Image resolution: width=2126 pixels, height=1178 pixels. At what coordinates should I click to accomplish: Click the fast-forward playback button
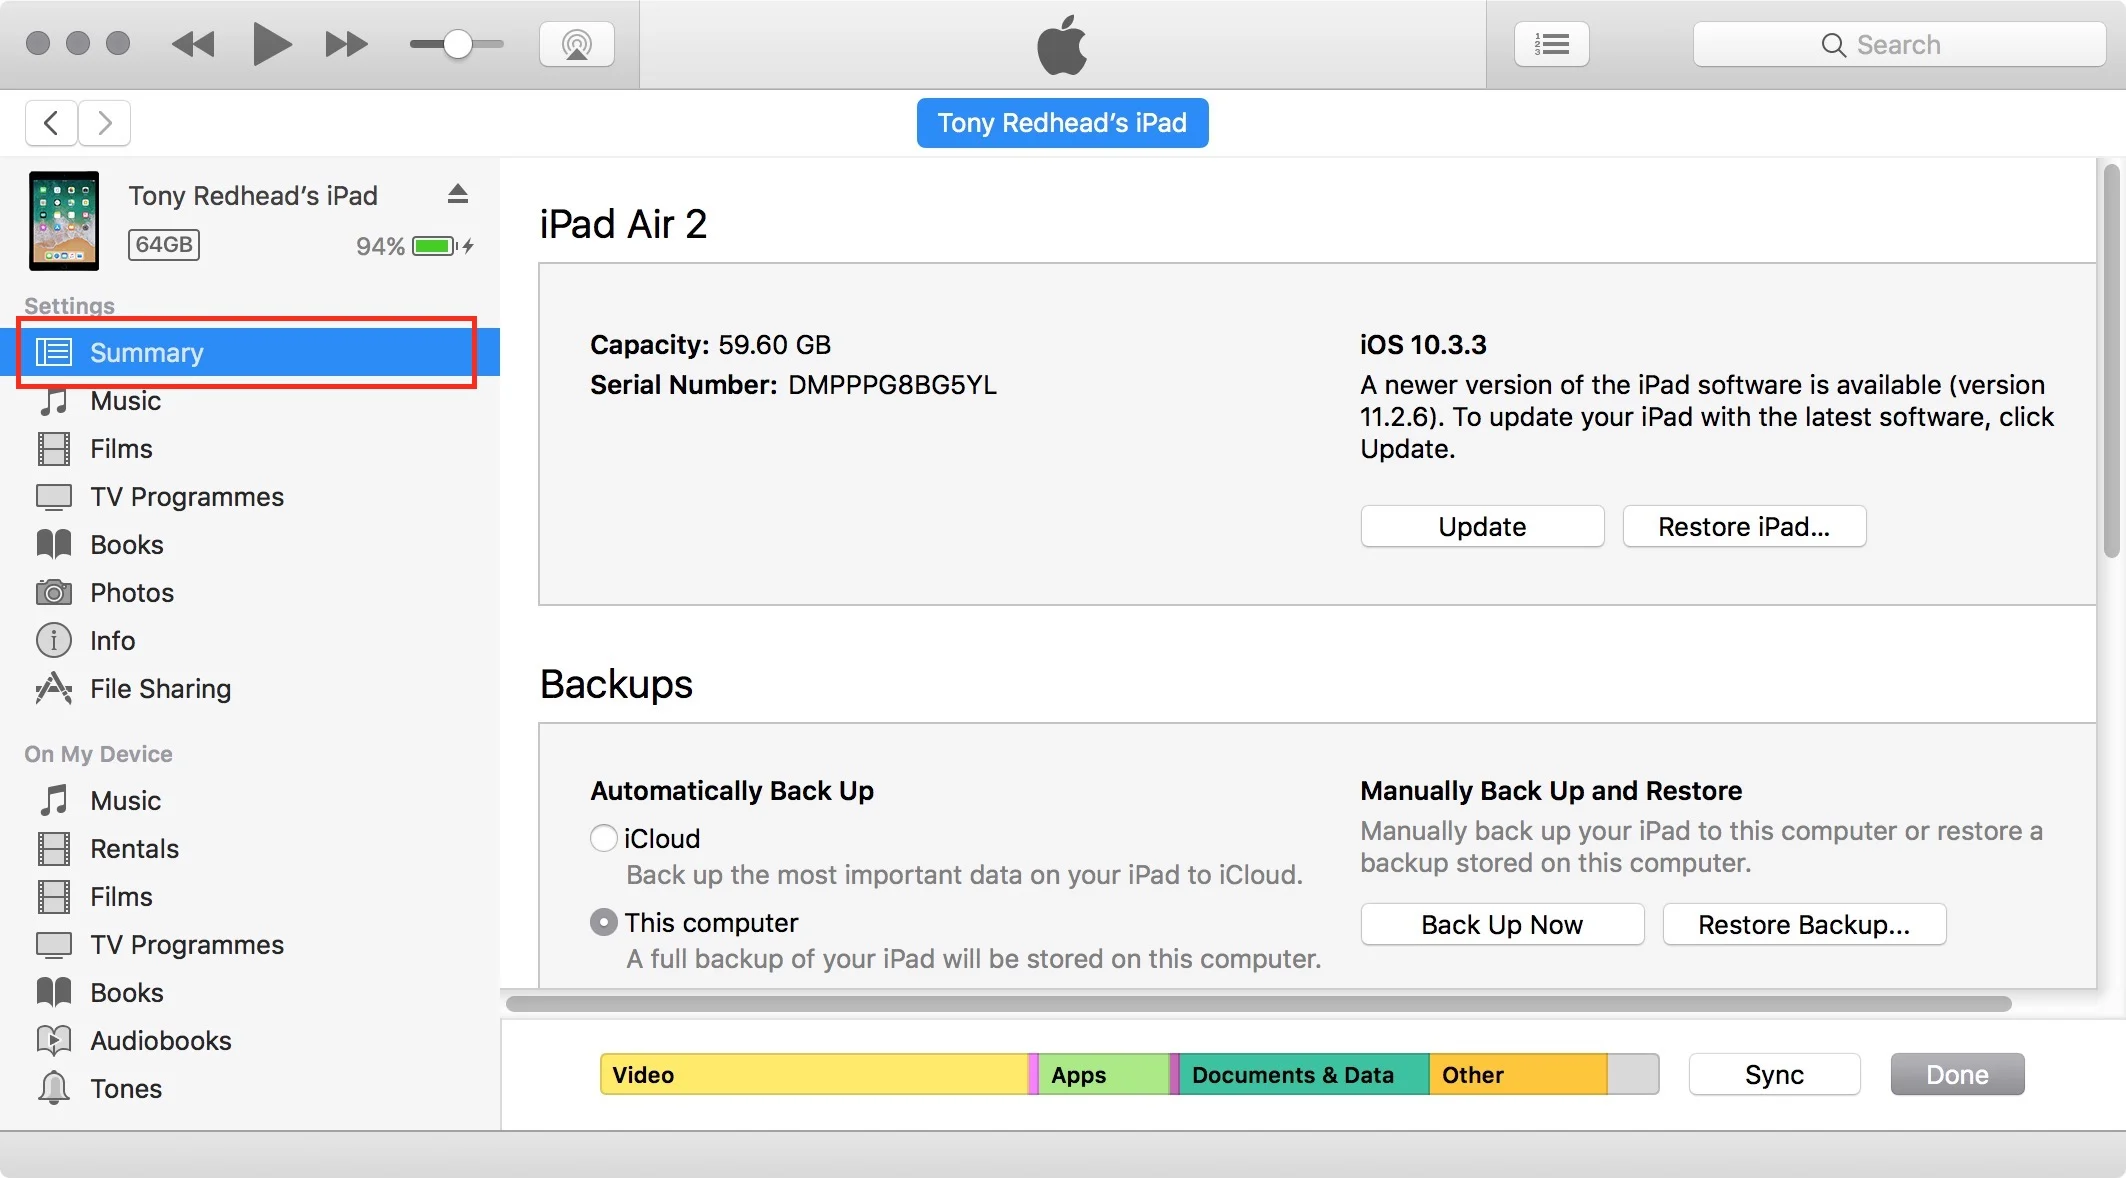point(346,45)
